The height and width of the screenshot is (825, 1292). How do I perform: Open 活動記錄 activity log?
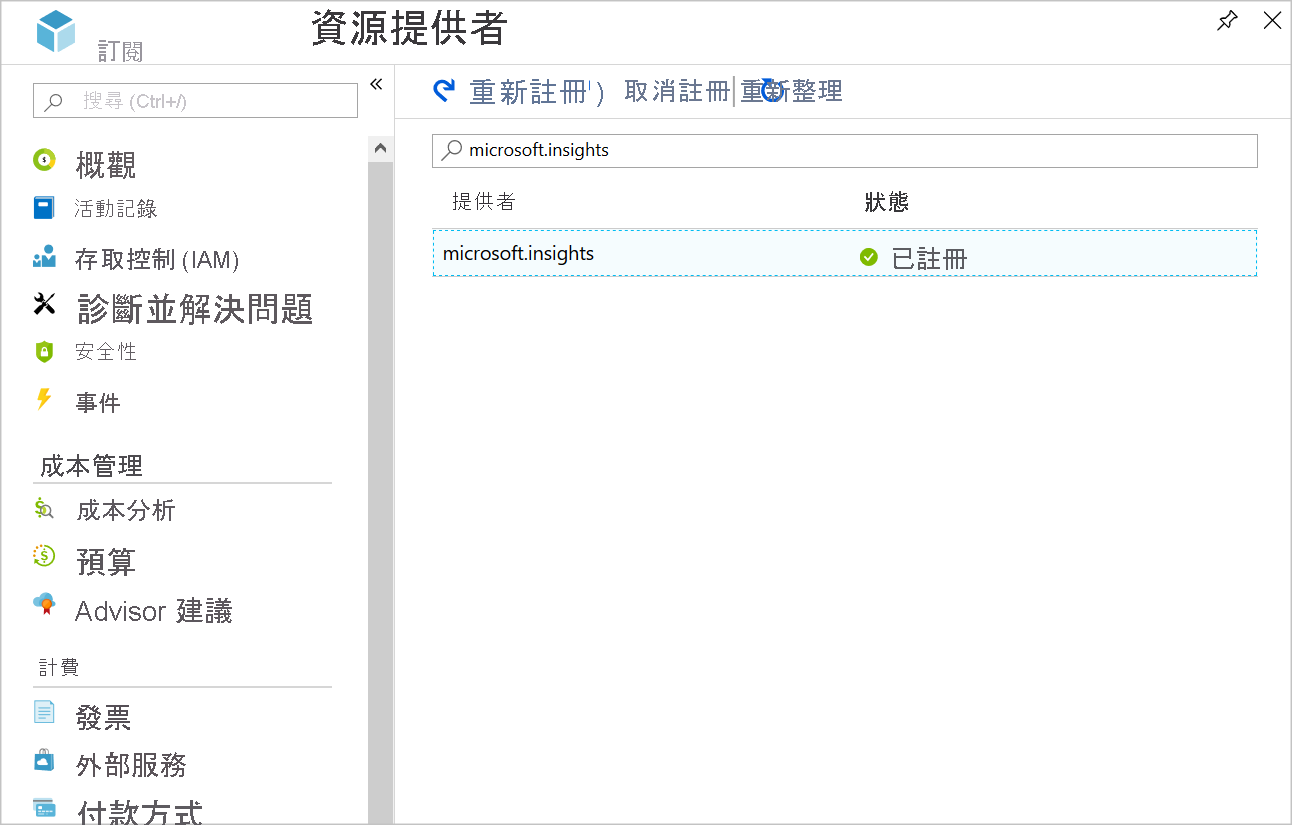[116, 209]
